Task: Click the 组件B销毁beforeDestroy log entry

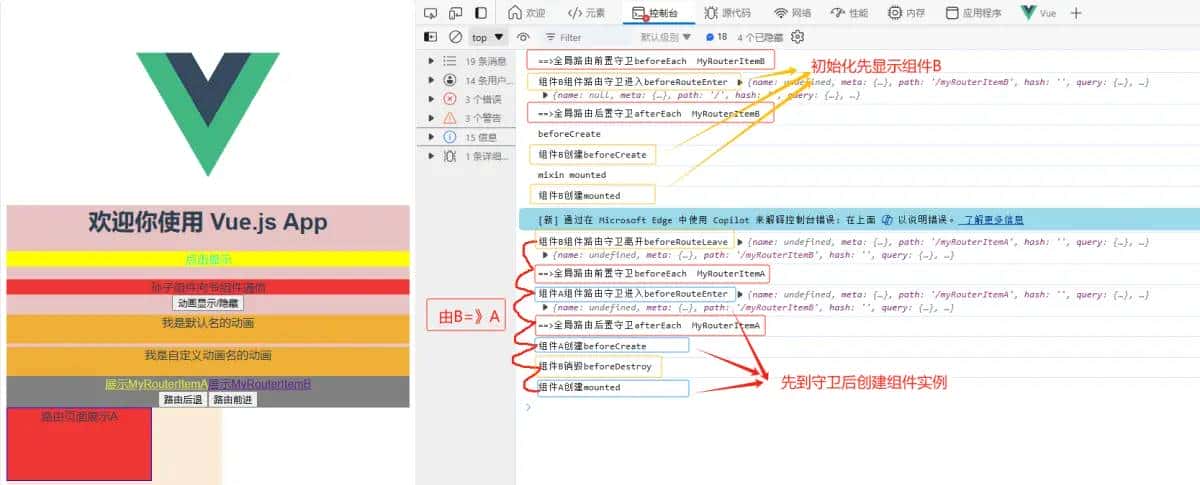Action: coord(596,367)
